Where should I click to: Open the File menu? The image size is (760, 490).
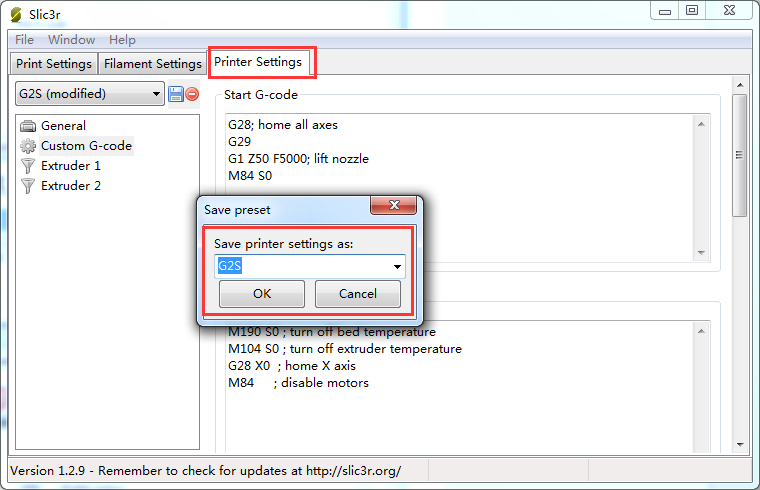(x=24, y=40)
